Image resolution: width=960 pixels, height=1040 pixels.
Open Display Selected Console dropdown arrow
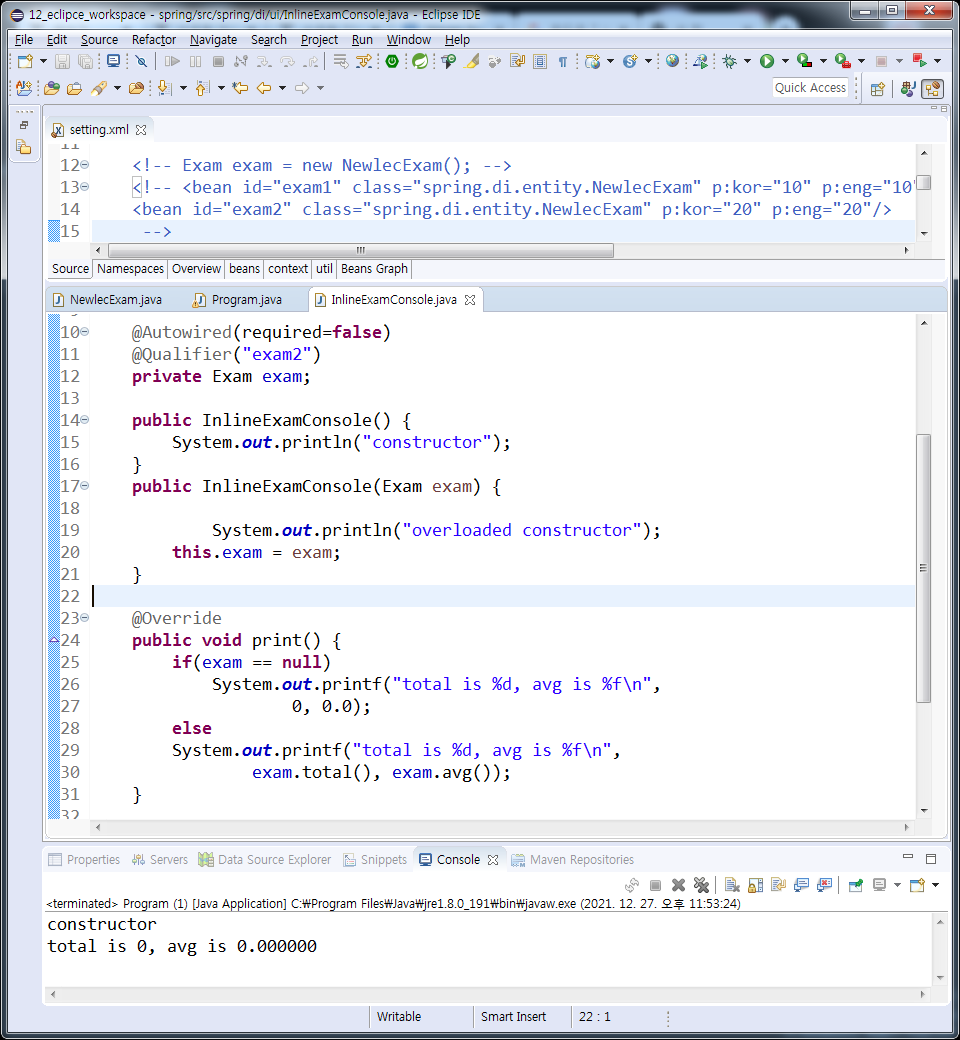tap(897, 885)
